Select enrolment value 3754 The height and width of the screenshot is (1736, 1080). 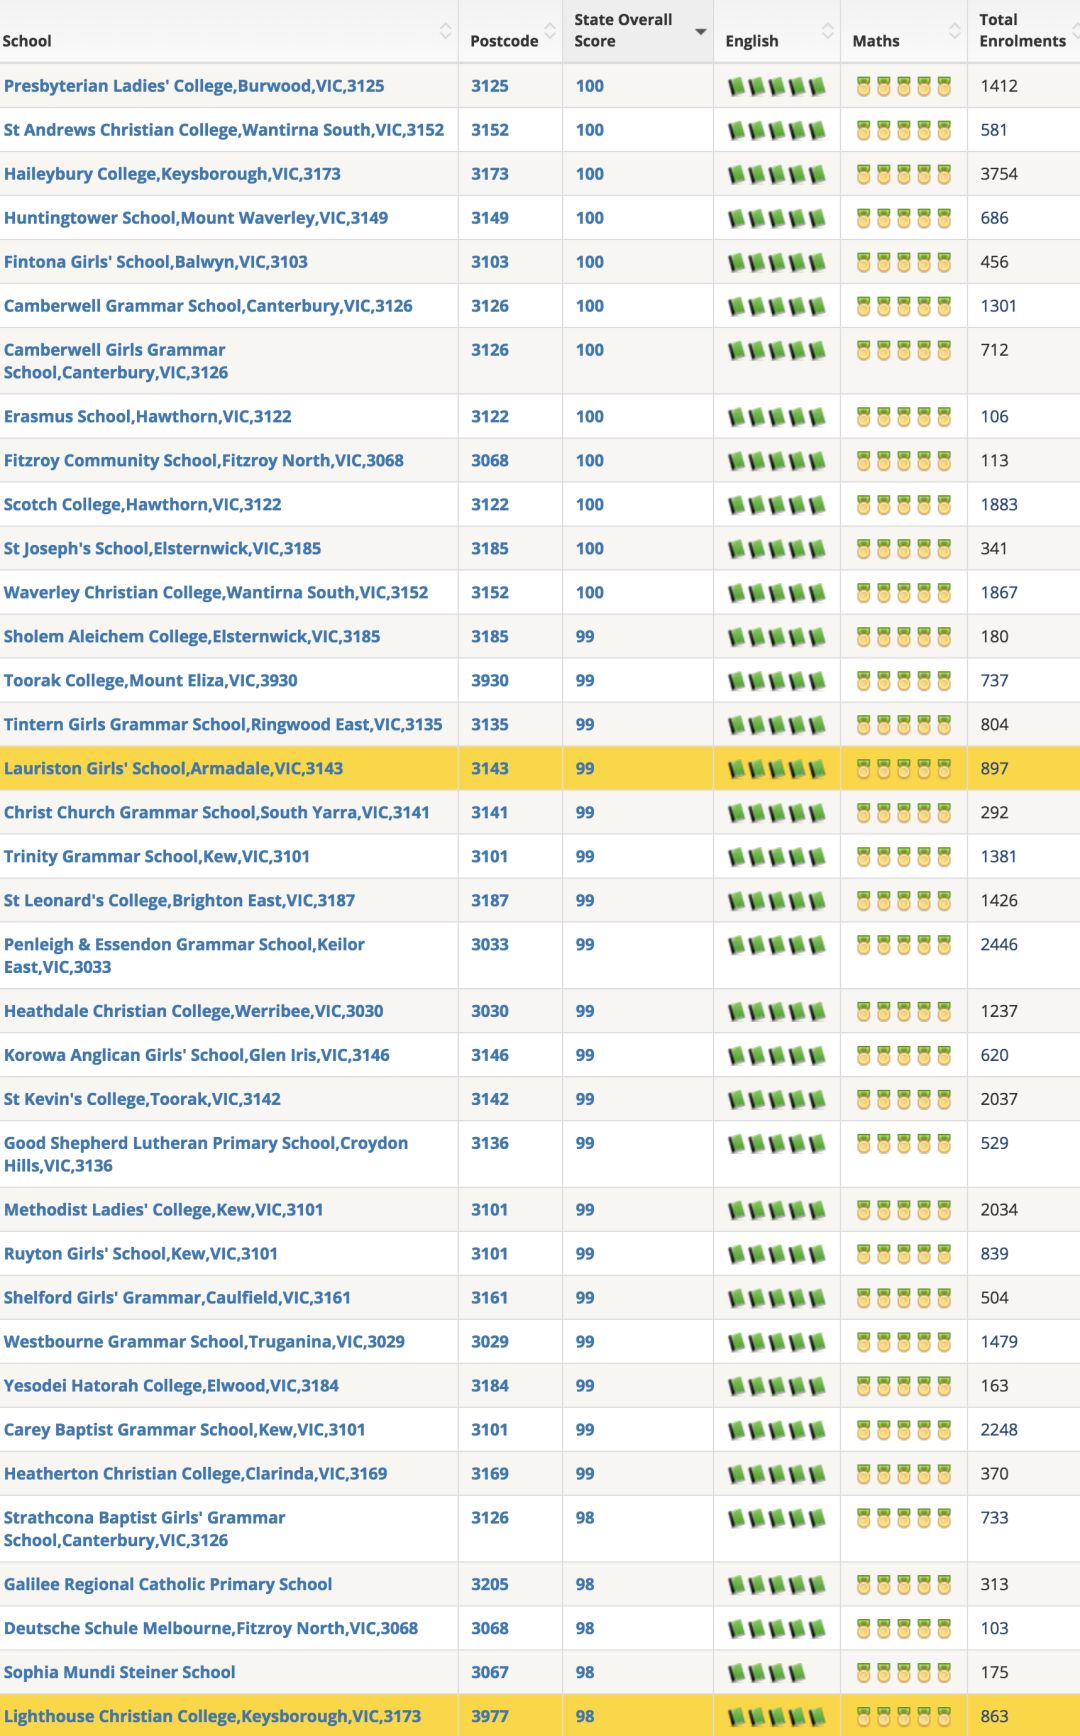999,174
